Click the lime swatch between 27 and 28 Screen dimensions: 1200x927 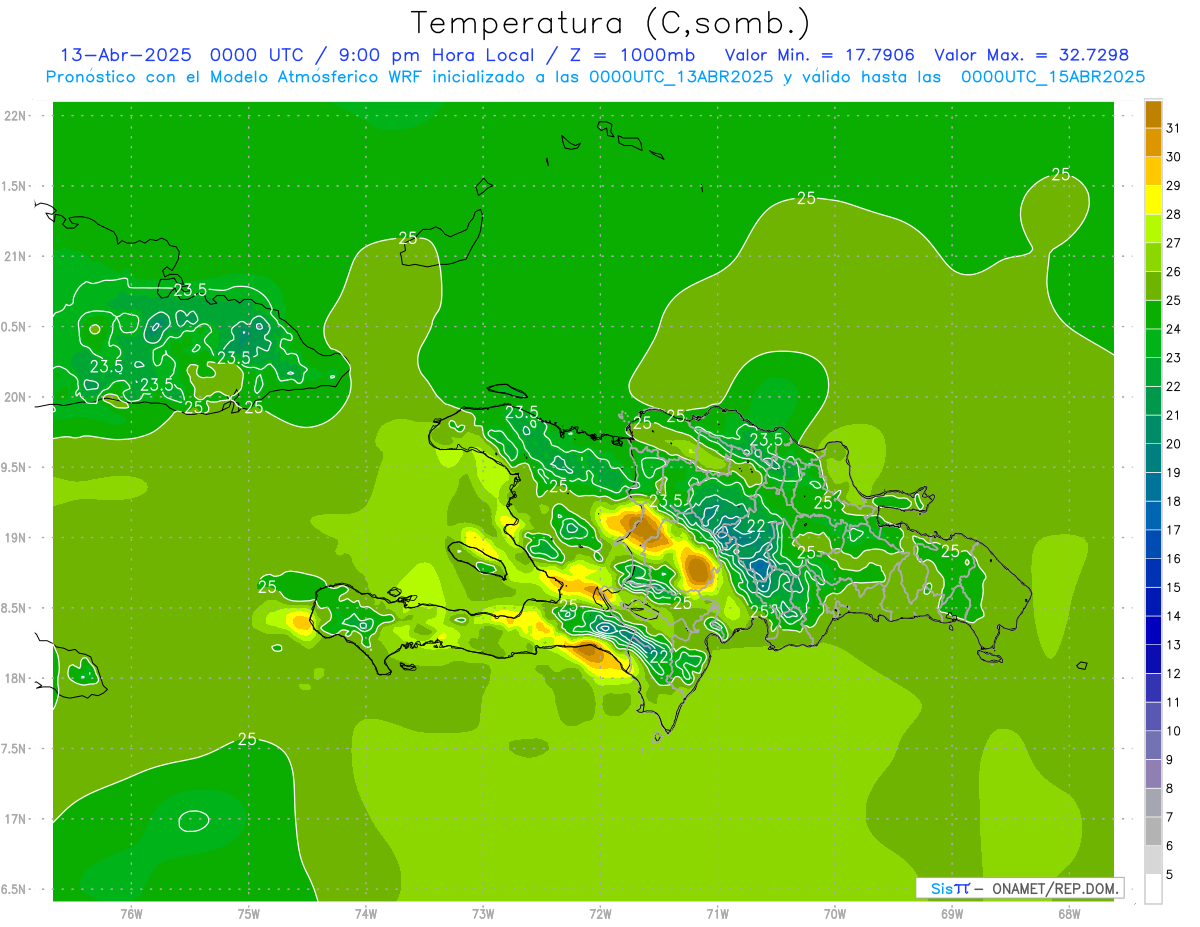1153,228
